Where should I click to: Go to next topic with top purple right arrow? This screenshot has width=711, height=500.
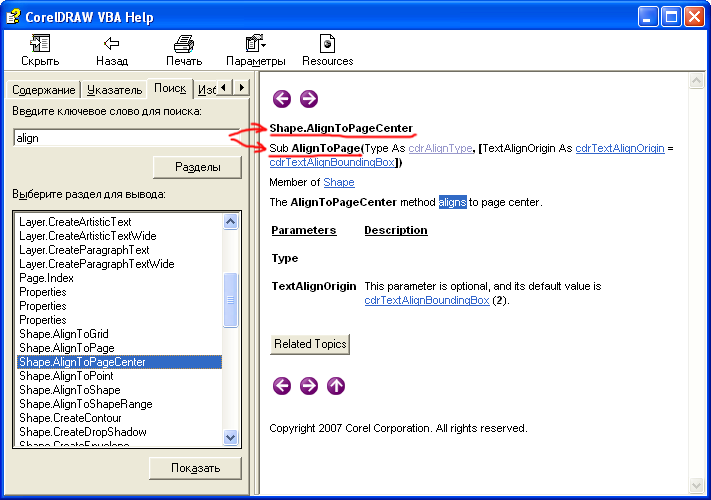(309, 98)
